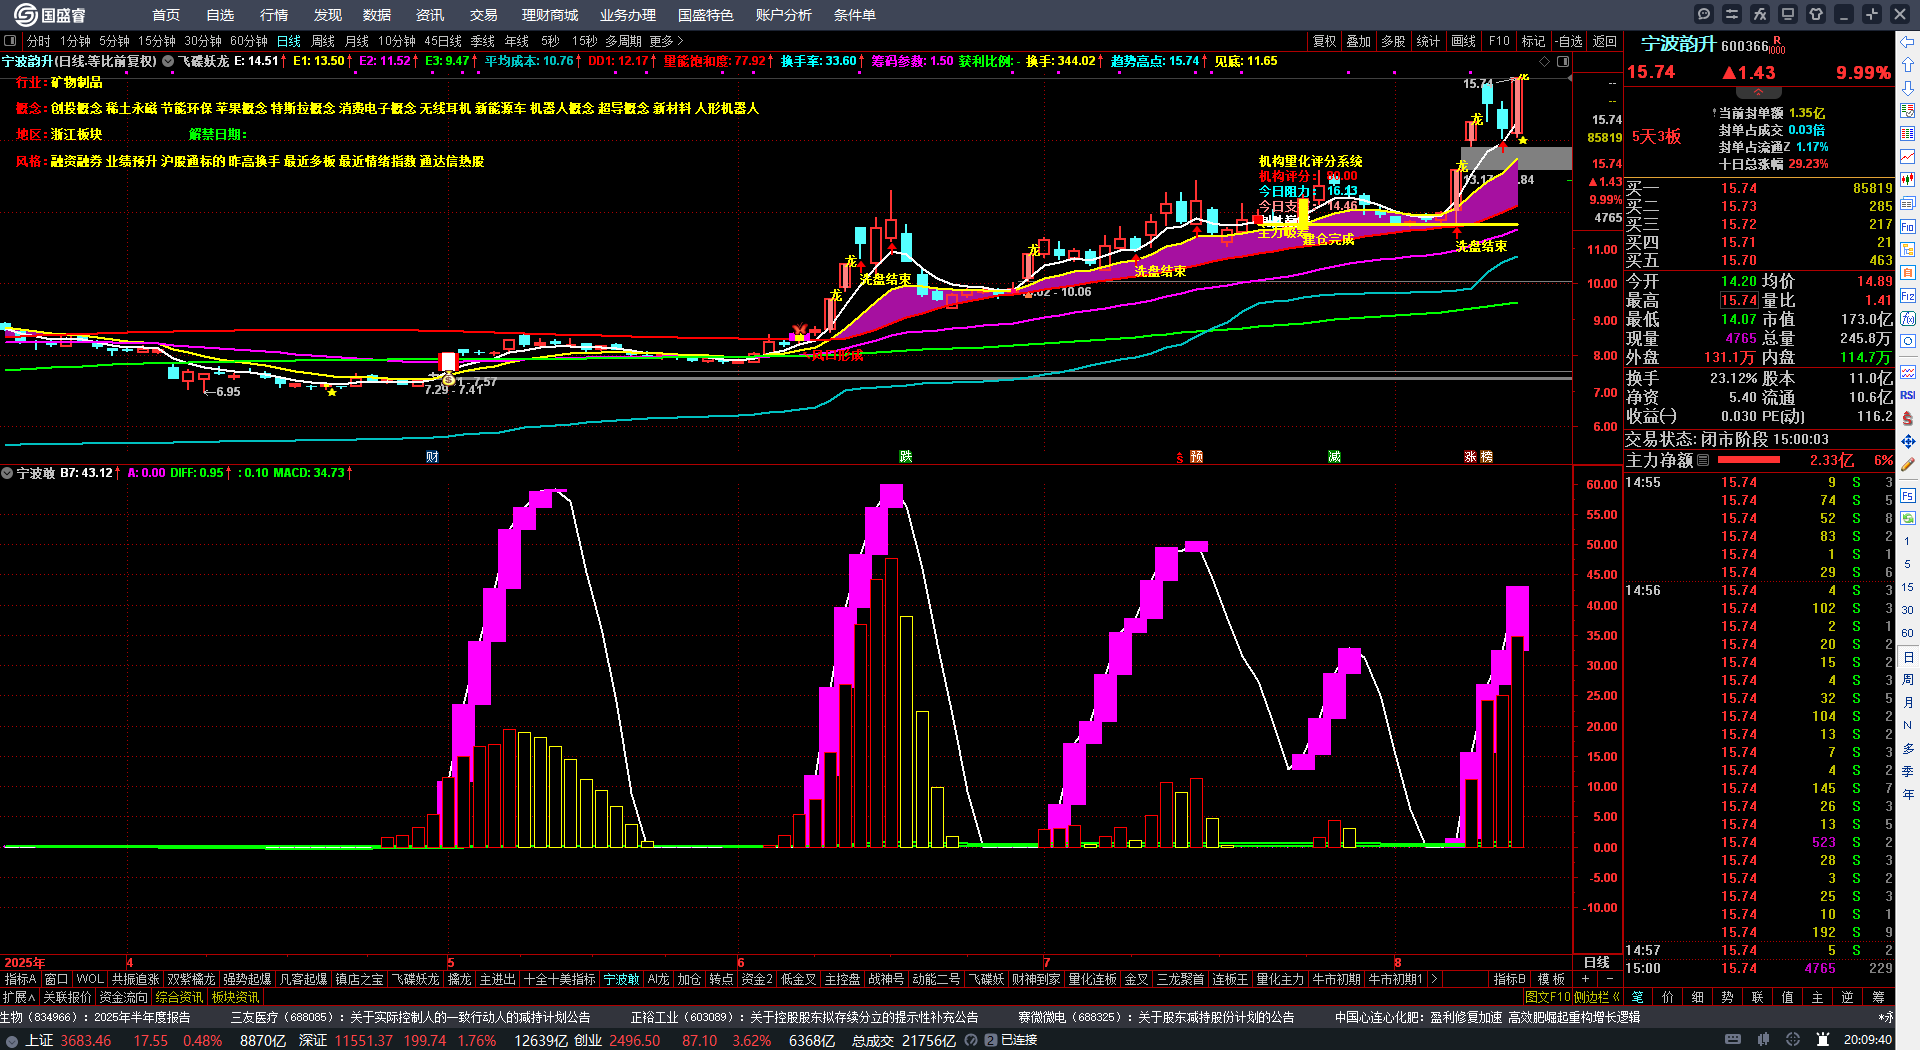
Task: Expand the 扩展 panel chevron
Action: (x=19, y=997)
